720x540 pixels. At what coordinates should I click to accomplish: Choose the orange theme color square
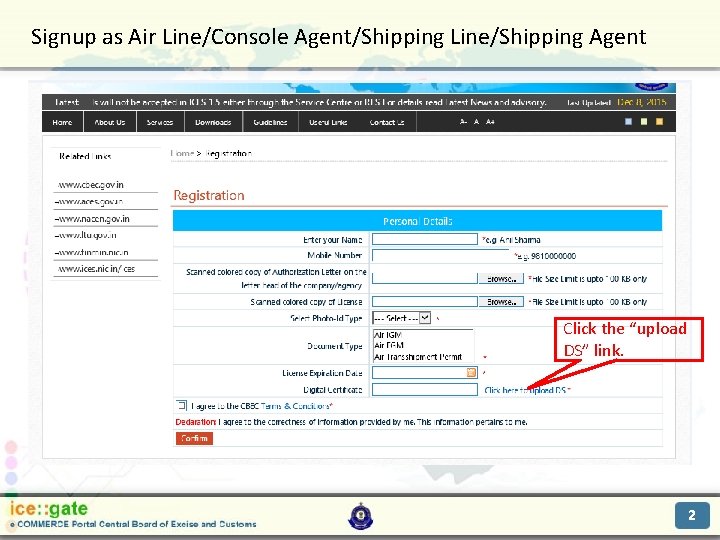659,122
